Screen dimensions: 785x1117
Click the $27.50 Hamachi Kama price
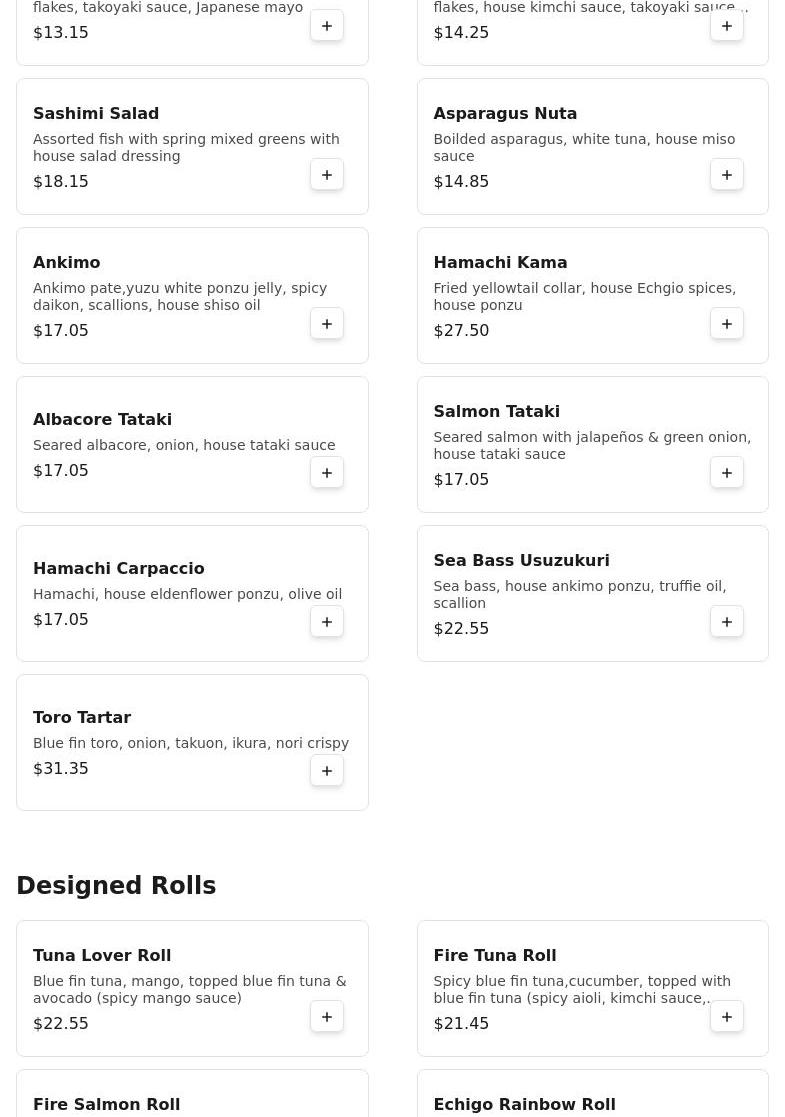pyautogui.click(x=461, y=330)
